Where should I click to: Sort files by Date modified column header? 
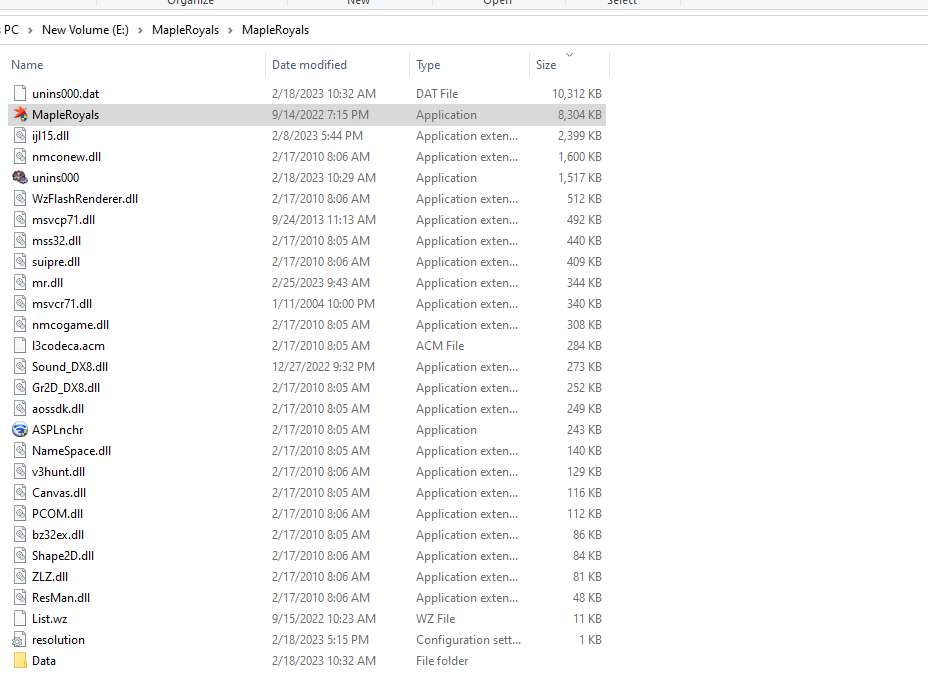pos(310,65)
